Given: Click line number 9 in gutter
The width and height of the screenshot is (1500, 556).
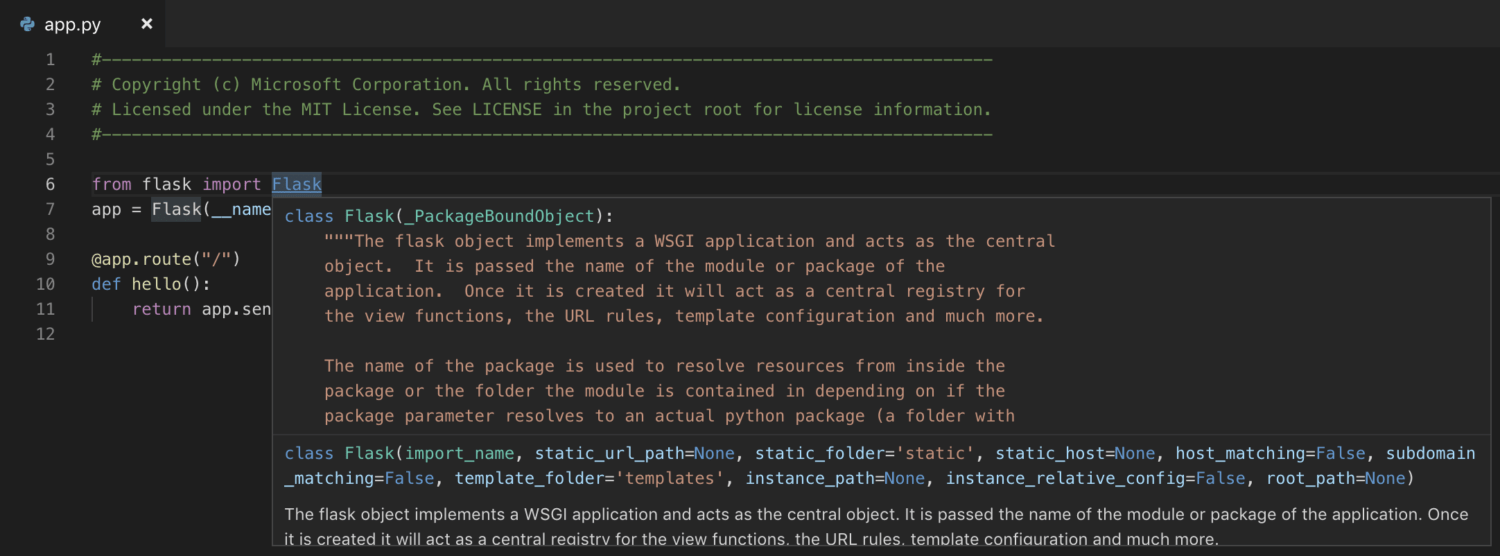Looking at the screenshot, I should pyautogui.click(x=50, y=259).
